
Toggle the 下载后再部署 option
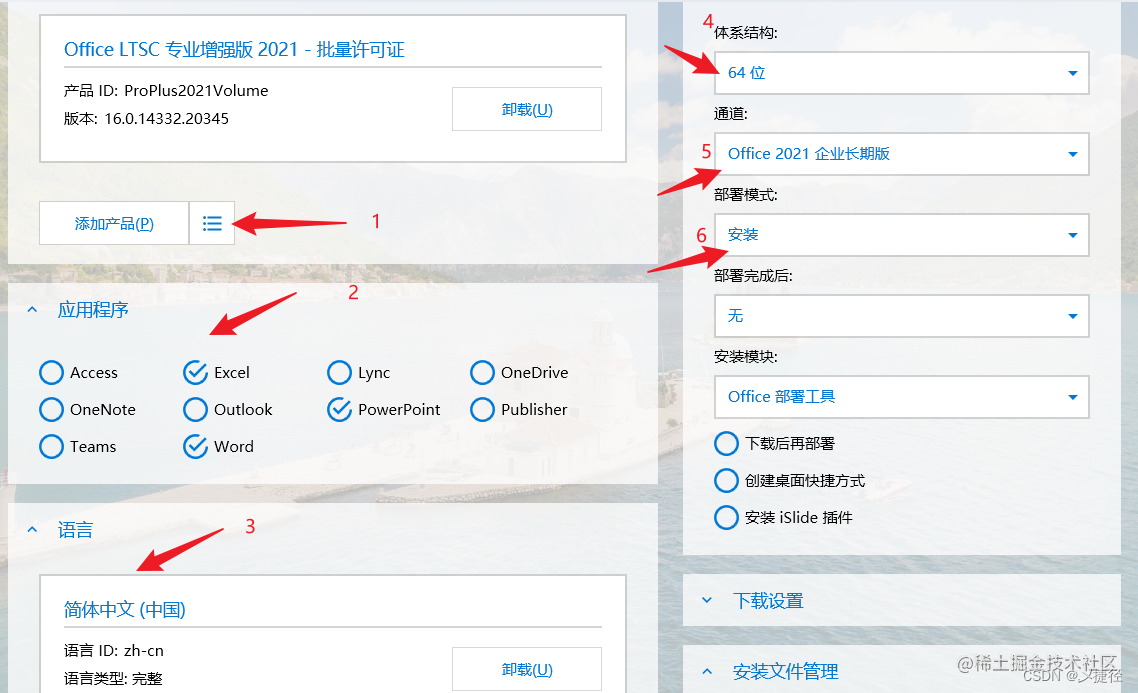[726, 443]
